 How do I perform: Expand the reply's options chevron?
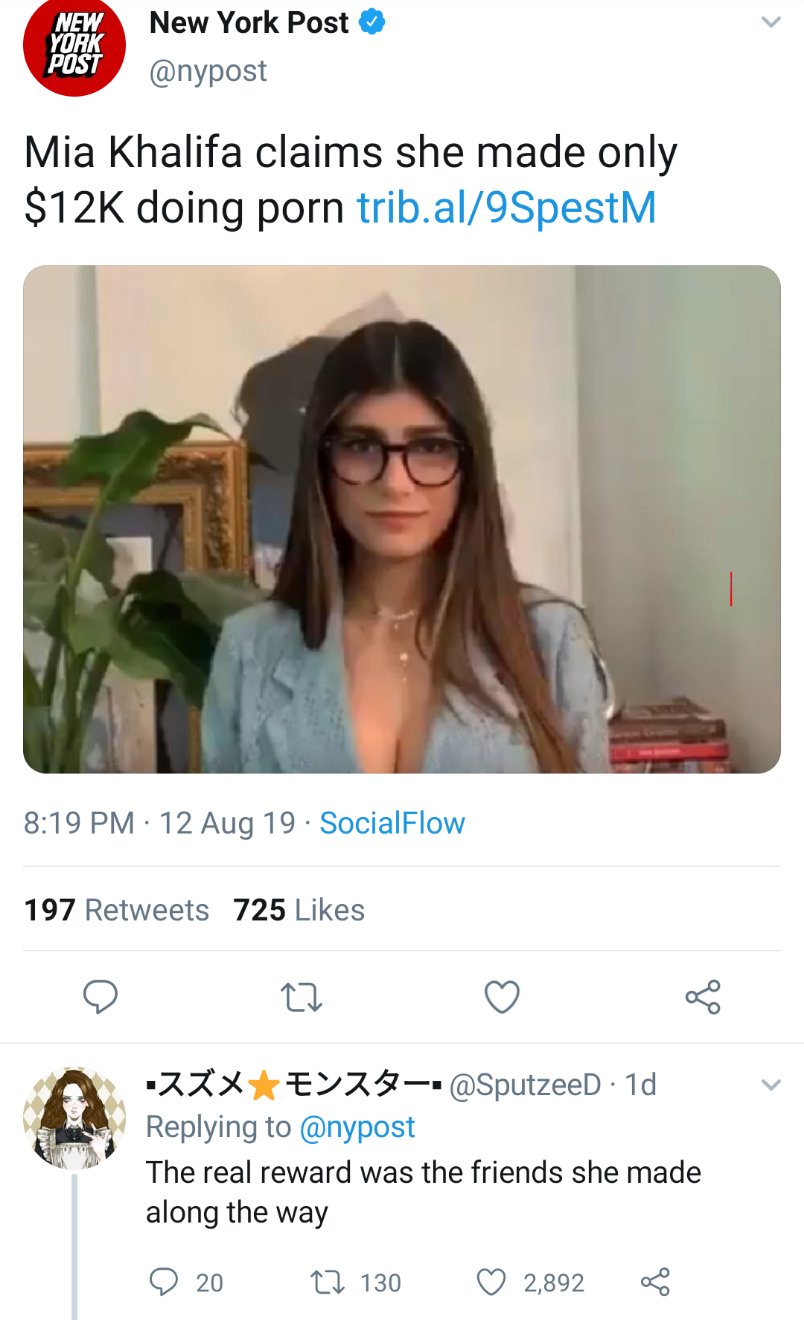pyautogui.click(x=770, y=1085)
